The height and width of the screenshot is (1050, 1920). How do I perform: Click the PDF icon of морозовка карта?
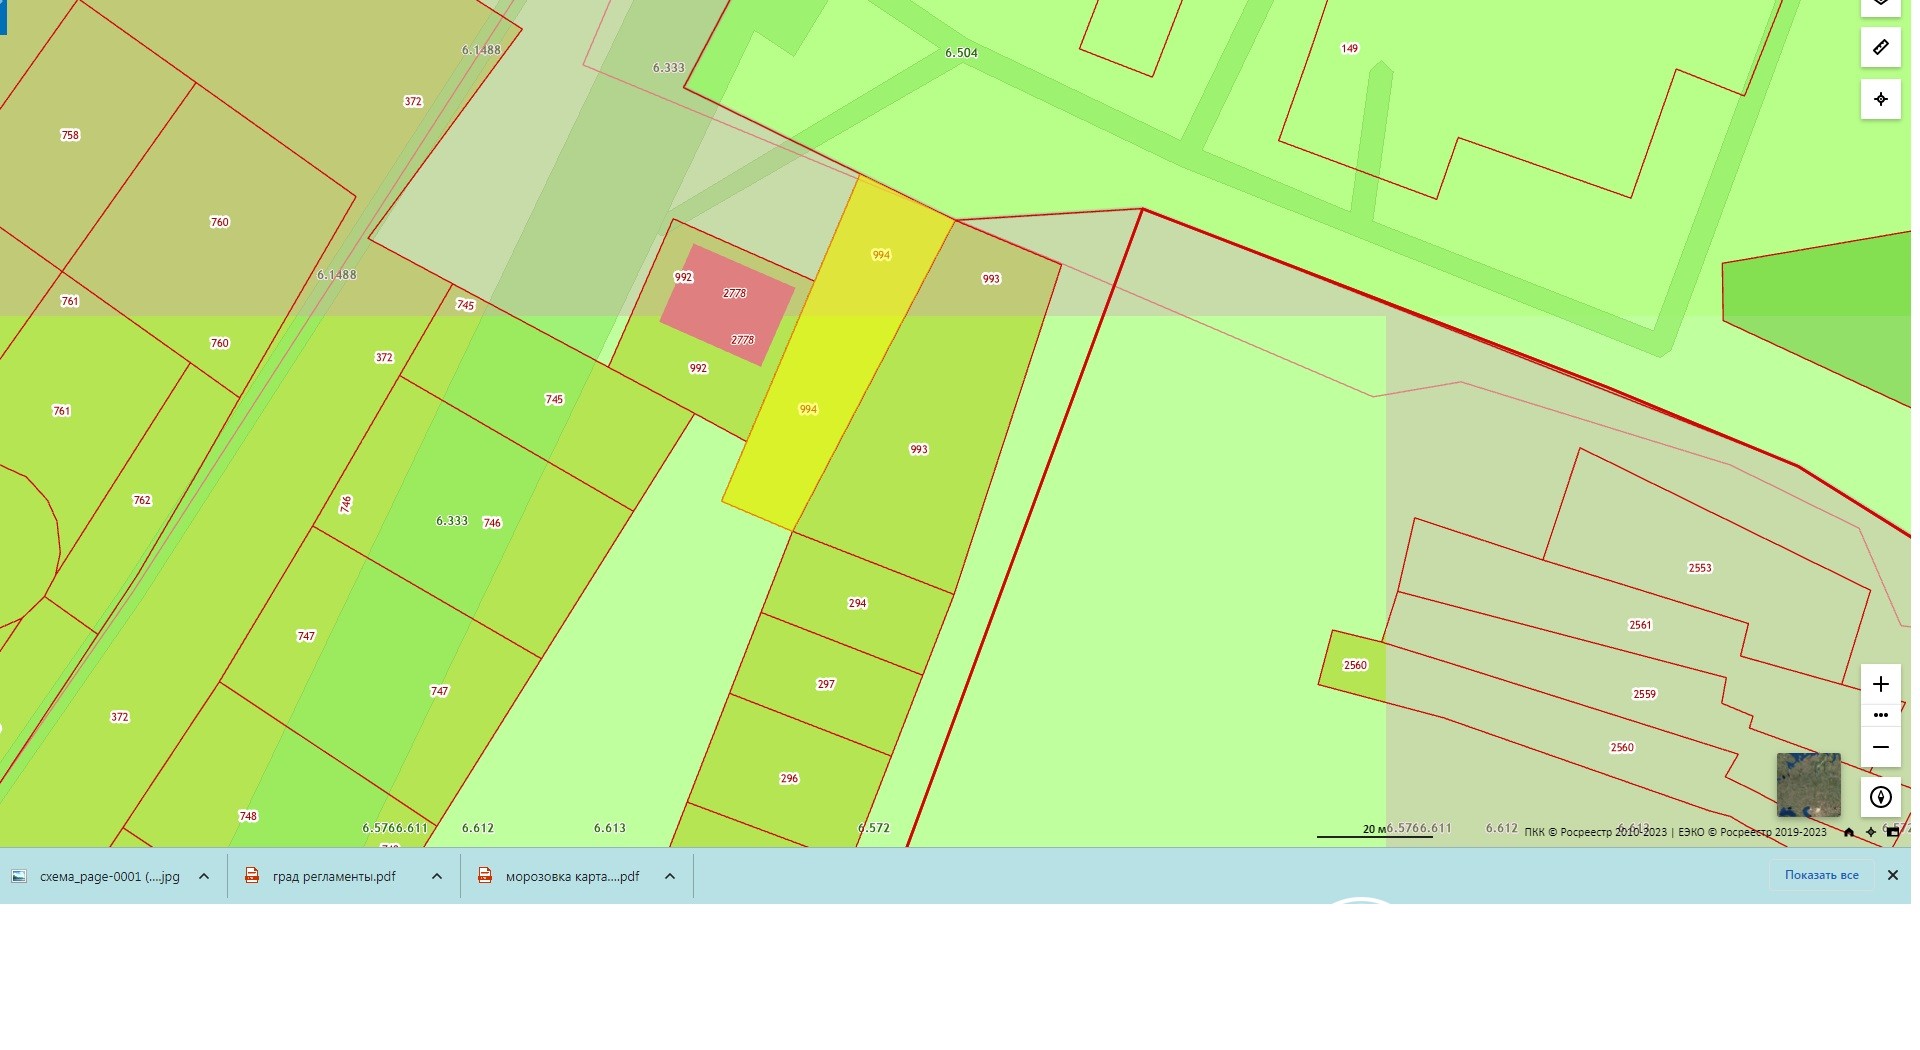click(485, 876)
